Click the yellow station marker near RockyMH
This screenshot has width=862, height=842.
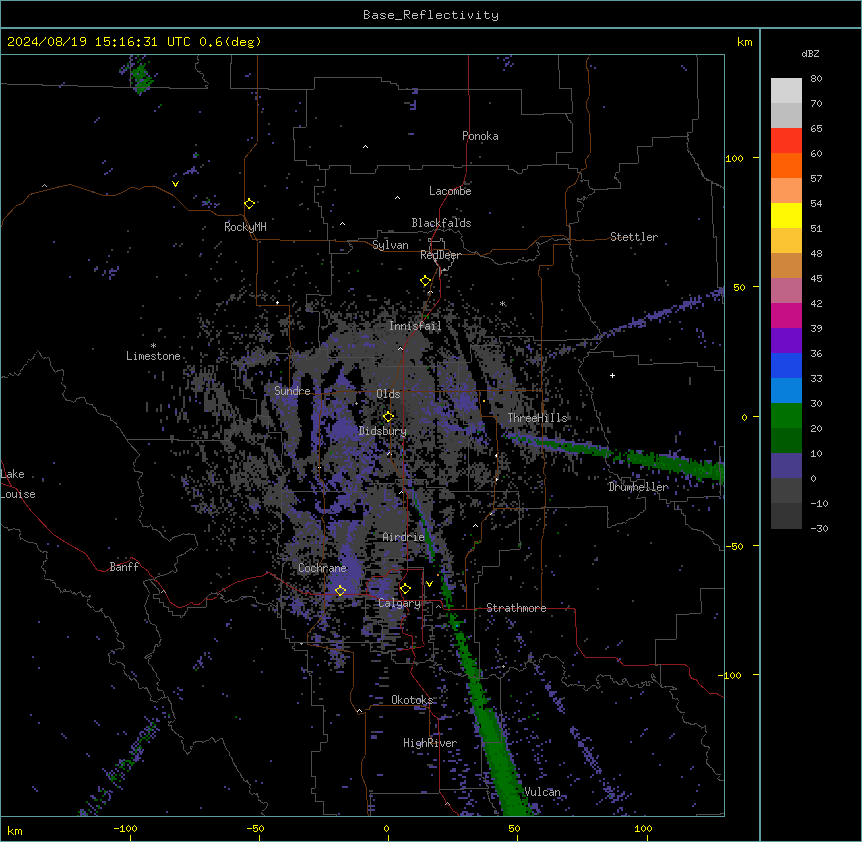(249, 204)
